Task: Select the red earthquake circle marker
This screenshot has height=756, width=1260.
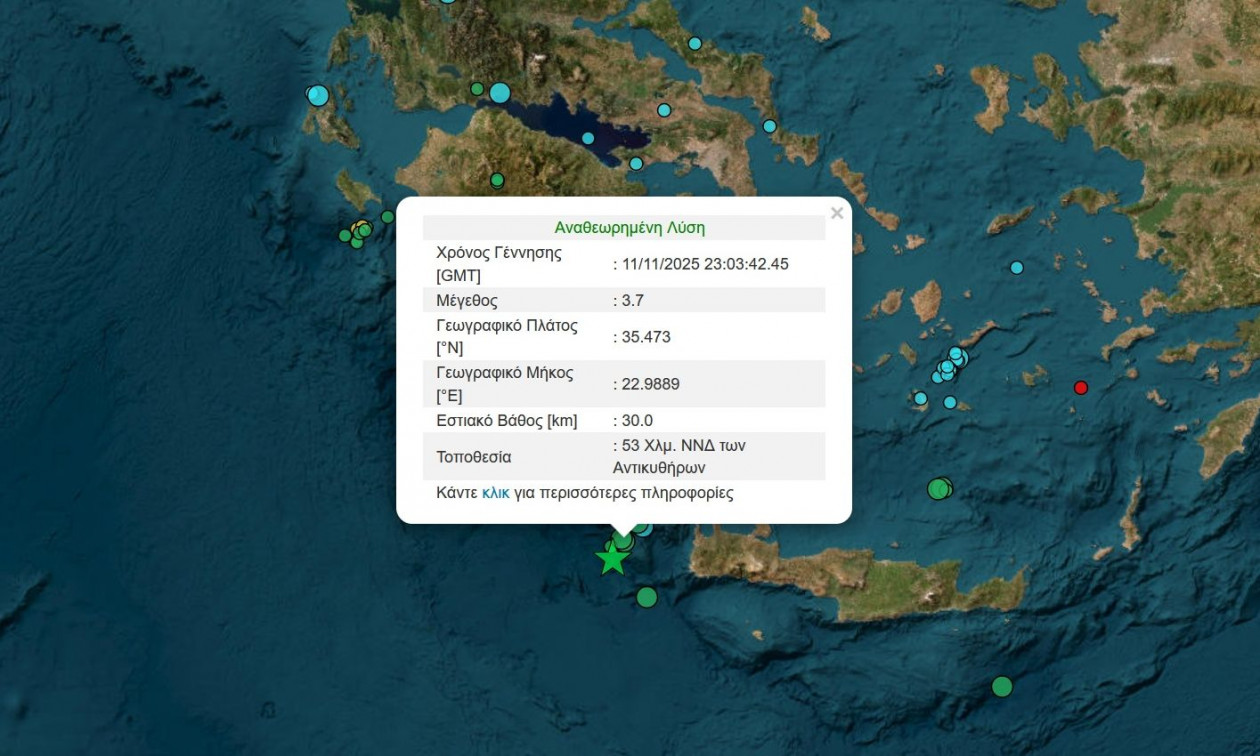Action: click(x=1080, y=387)
